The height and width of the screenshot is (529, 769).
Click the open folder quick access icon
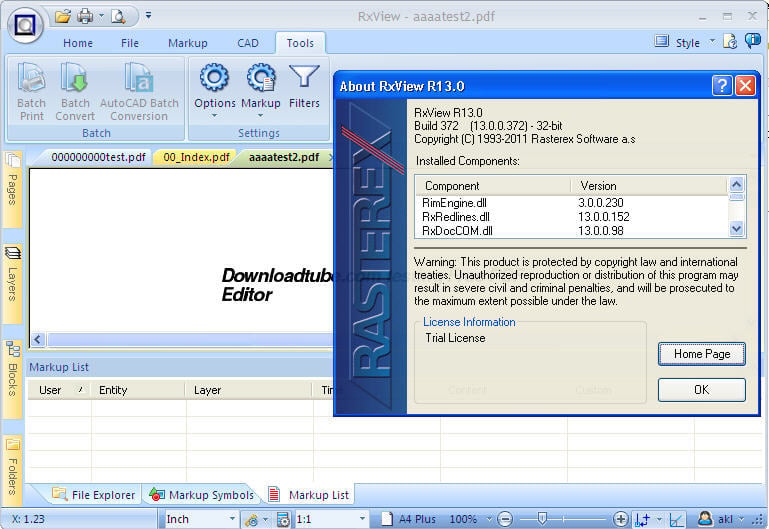(x=63, y=17)
